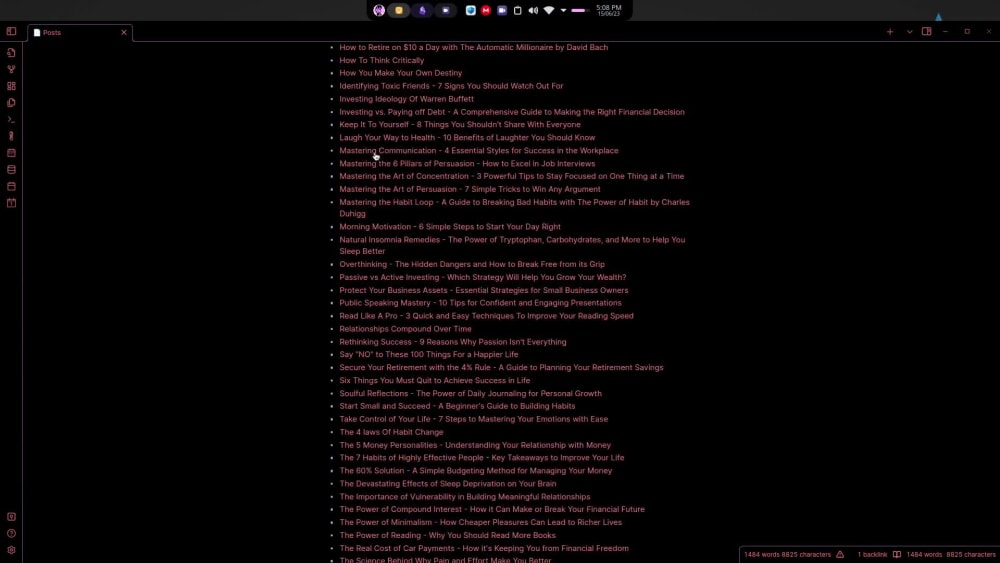Open link 'The Devastating Effects of Sleep Deprivation'
This screenshot has width=1000, height=563.
click(447, 484)
